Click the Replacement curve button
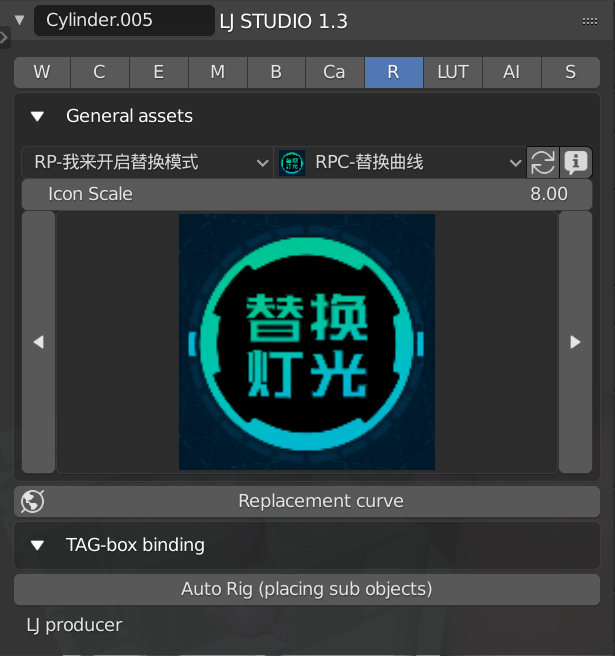Viewport: 615px width, 656px height. coord(307,501)
